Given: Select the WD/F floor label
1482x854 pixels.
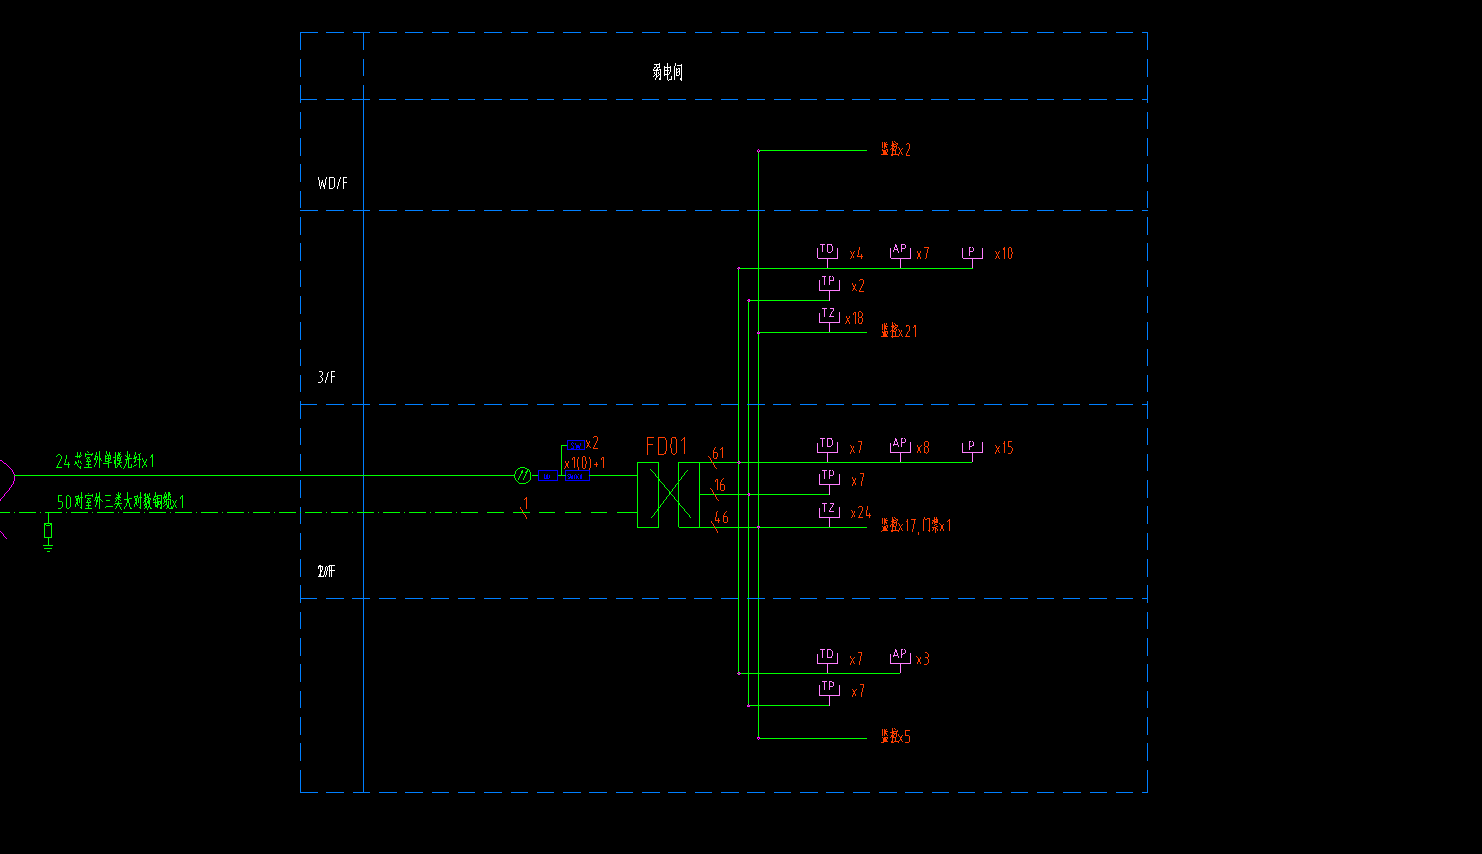Looking at the screenshot, I should 333,183.
